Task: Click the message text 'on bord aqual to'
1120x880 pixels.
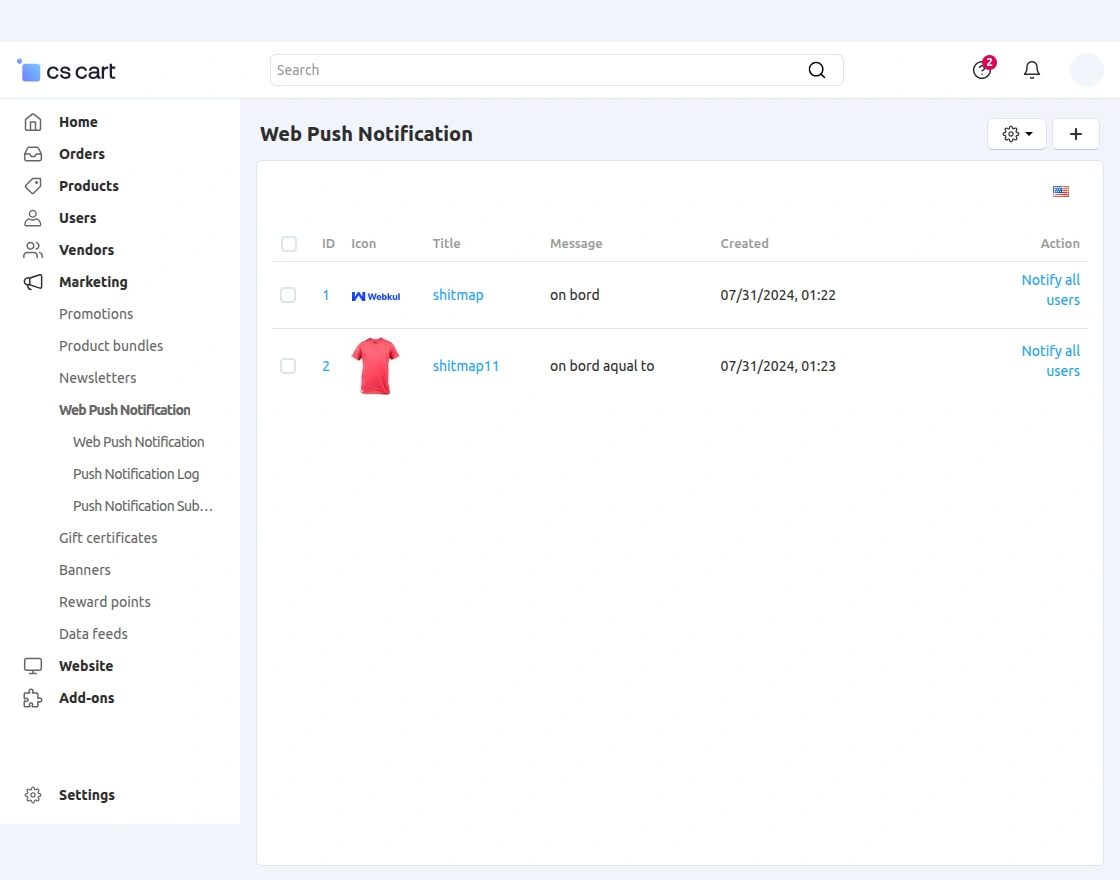Action: tap(602, 366)
